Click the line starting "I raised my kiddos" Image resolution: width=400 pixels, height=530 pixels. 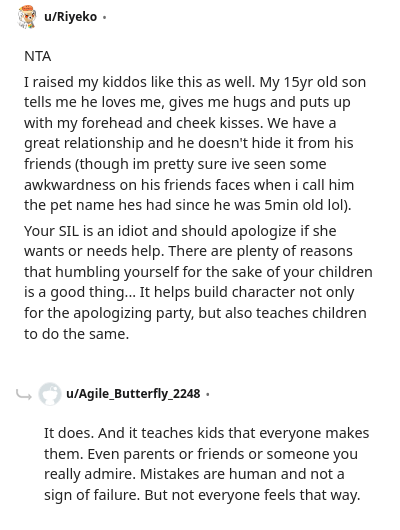click(195, 82)
